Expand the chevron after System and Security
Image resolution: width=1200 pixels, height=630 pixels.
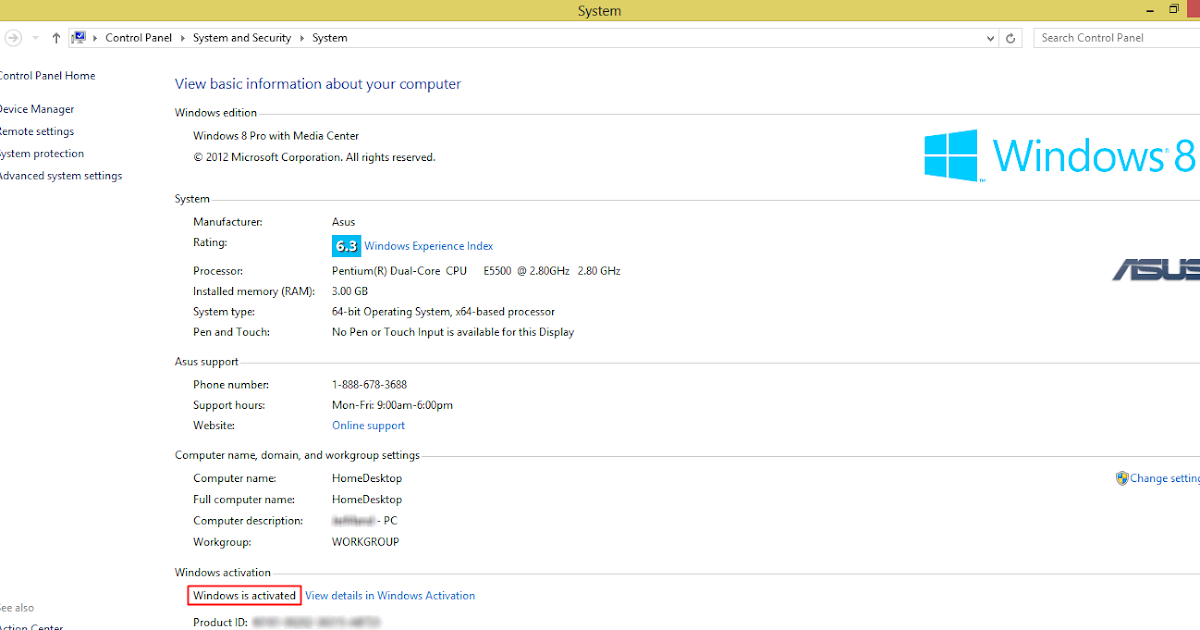pos(300,37)
